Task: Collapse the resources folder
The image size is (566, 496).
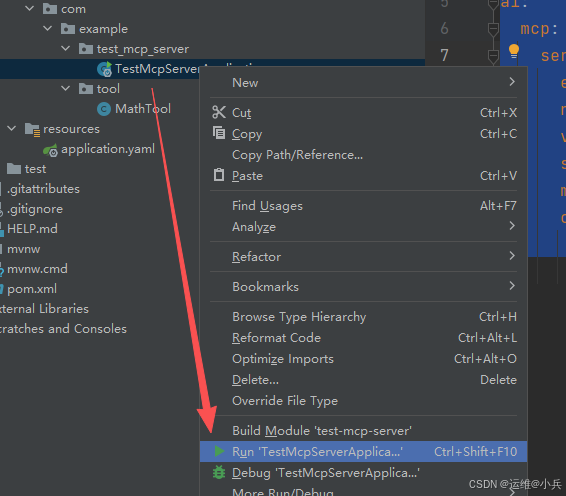Action: [12, 128]
